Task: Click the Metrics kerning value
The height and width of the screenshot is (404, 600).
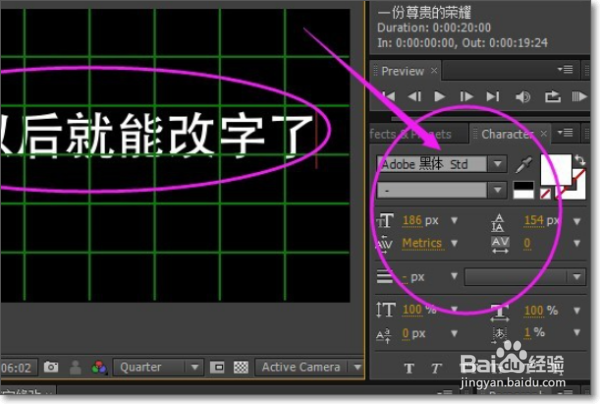Action: tap(422, 243)
